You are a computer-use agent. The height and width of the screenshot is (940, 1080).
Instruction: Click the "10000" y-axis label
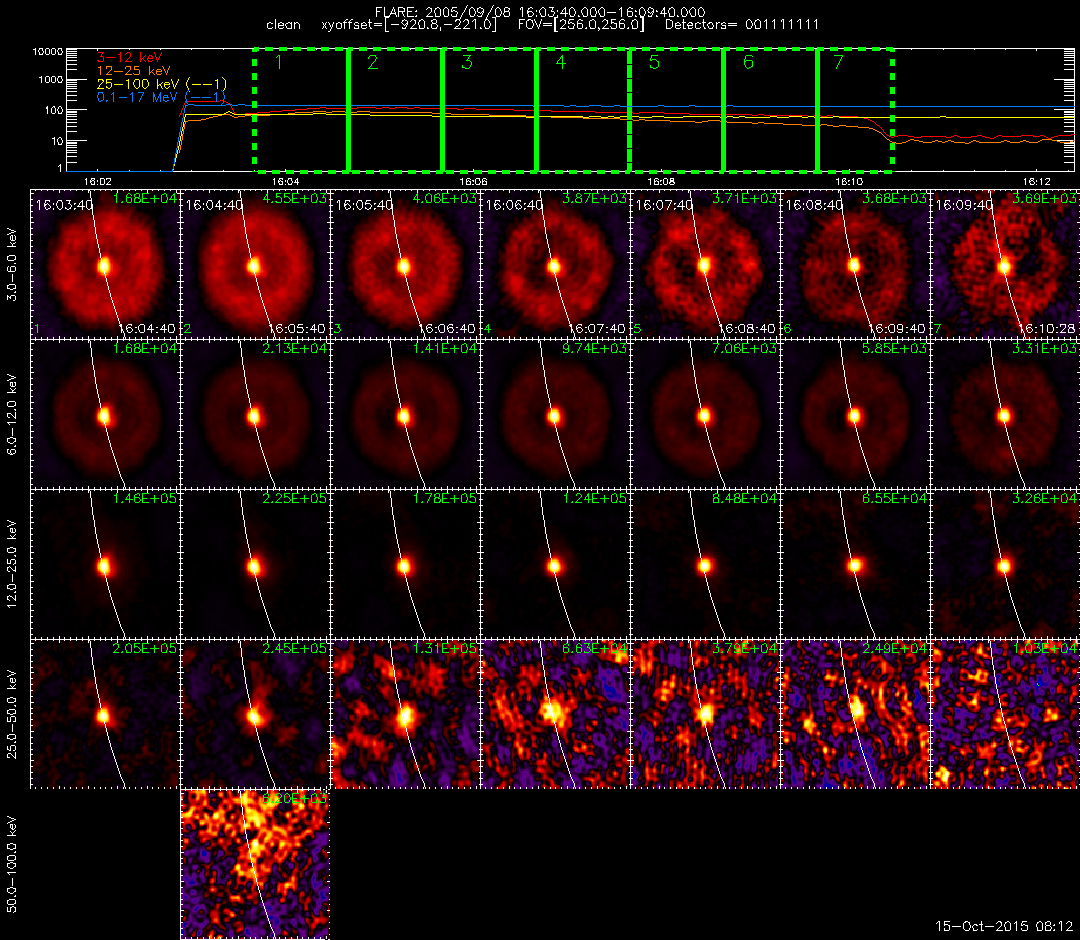[x=48, y=52]
